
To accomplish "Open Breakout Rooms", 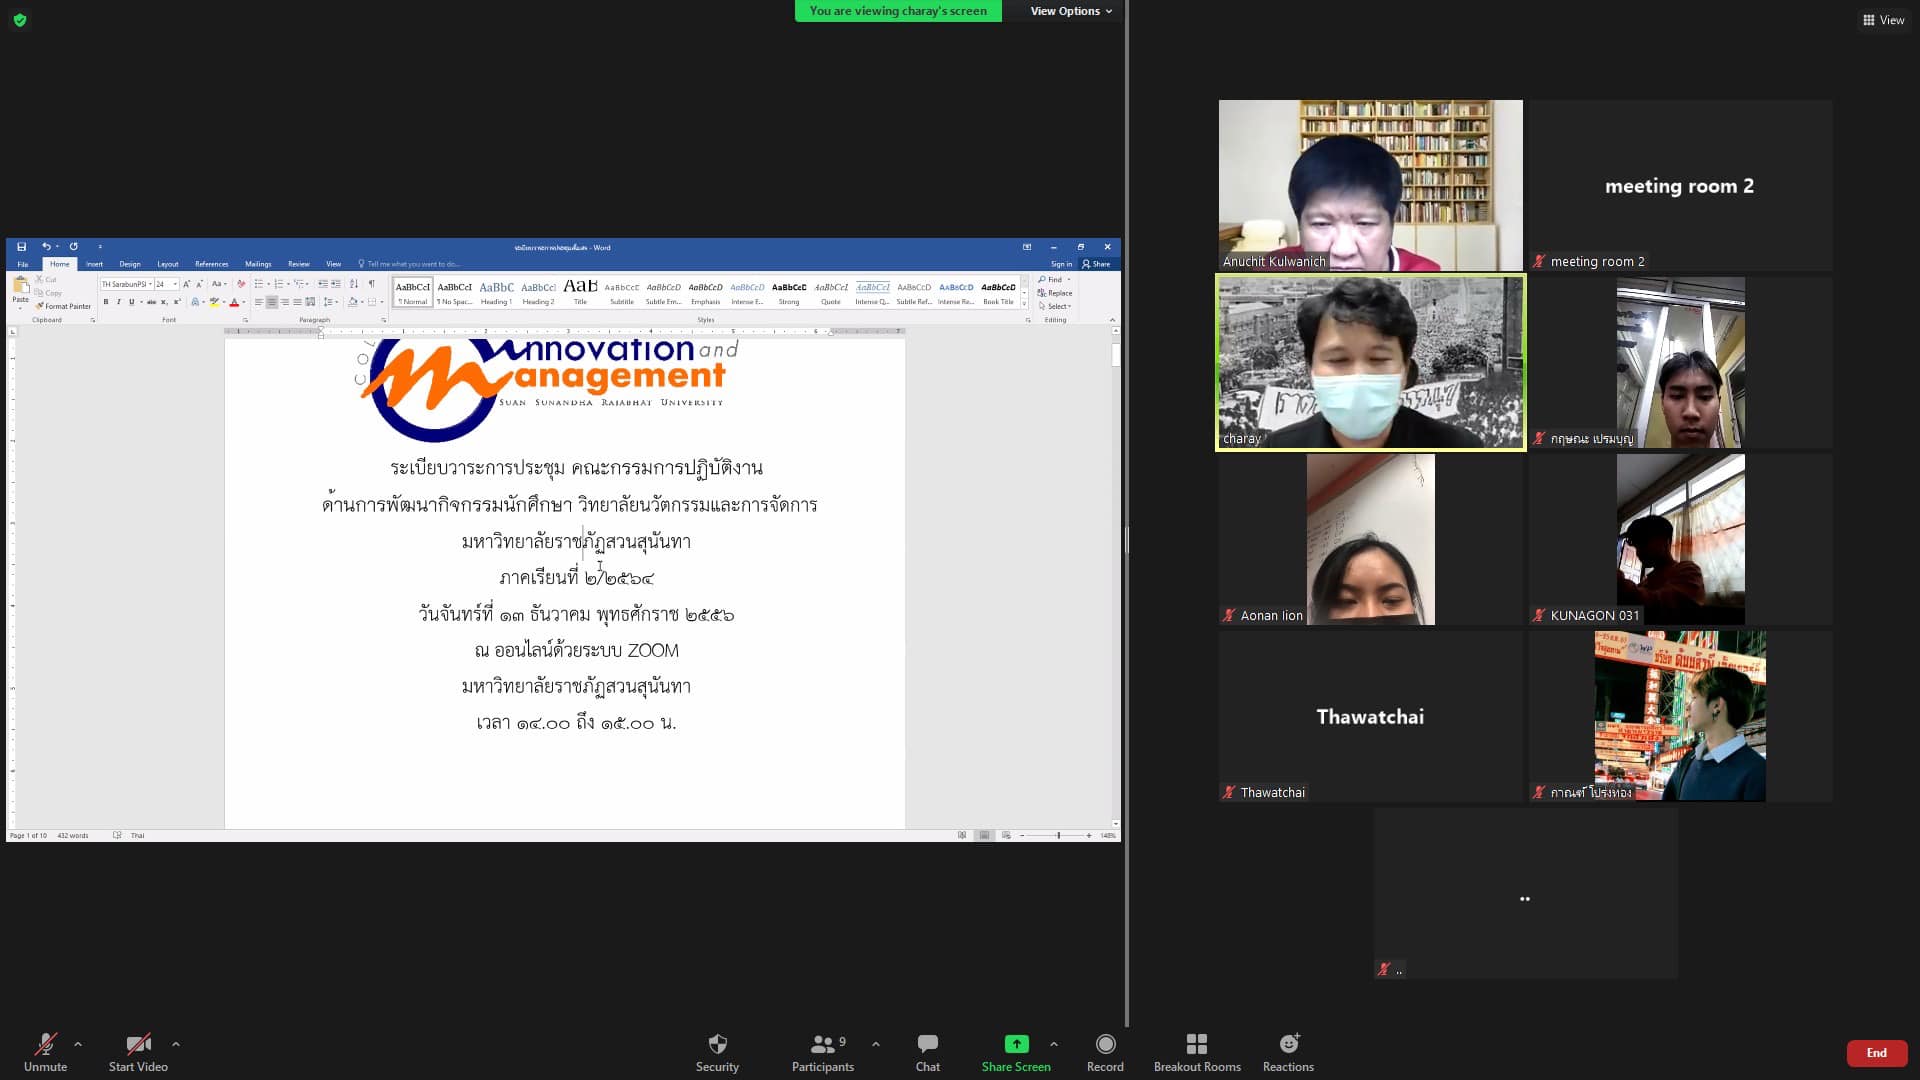I will 1197,1051.
